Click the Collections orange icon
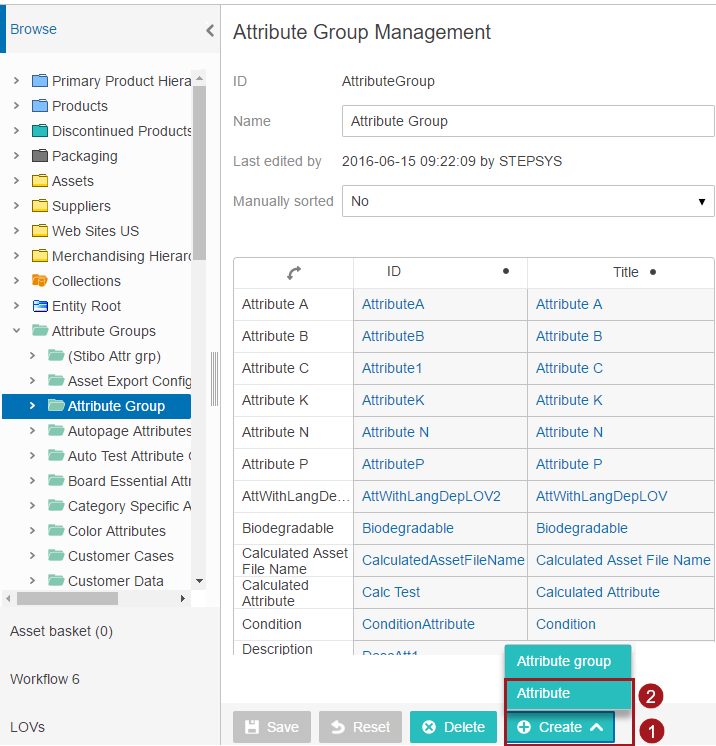 tap(40, 281)
